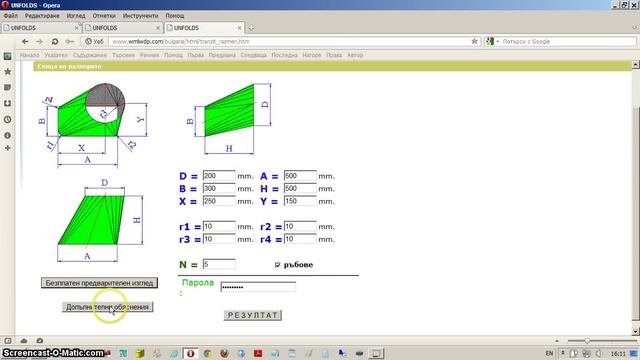Open Bookmarks panel star in sidebar
Image resolution: width=640 pixels, height=360 pixels.
(7, 72)
